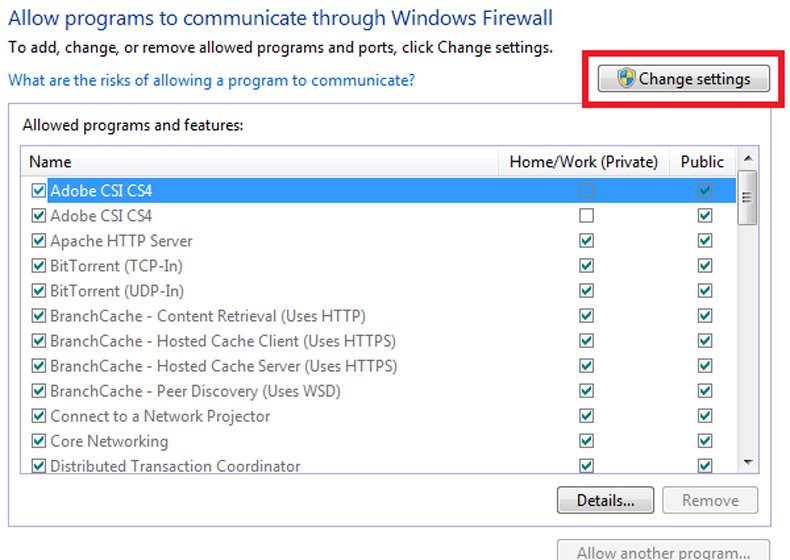Toggle the Public checkbox for BitTorrent (TCP-In)
Image resolution: width=790 pixels, height=560 pixels.
click(x=705, y=266)
